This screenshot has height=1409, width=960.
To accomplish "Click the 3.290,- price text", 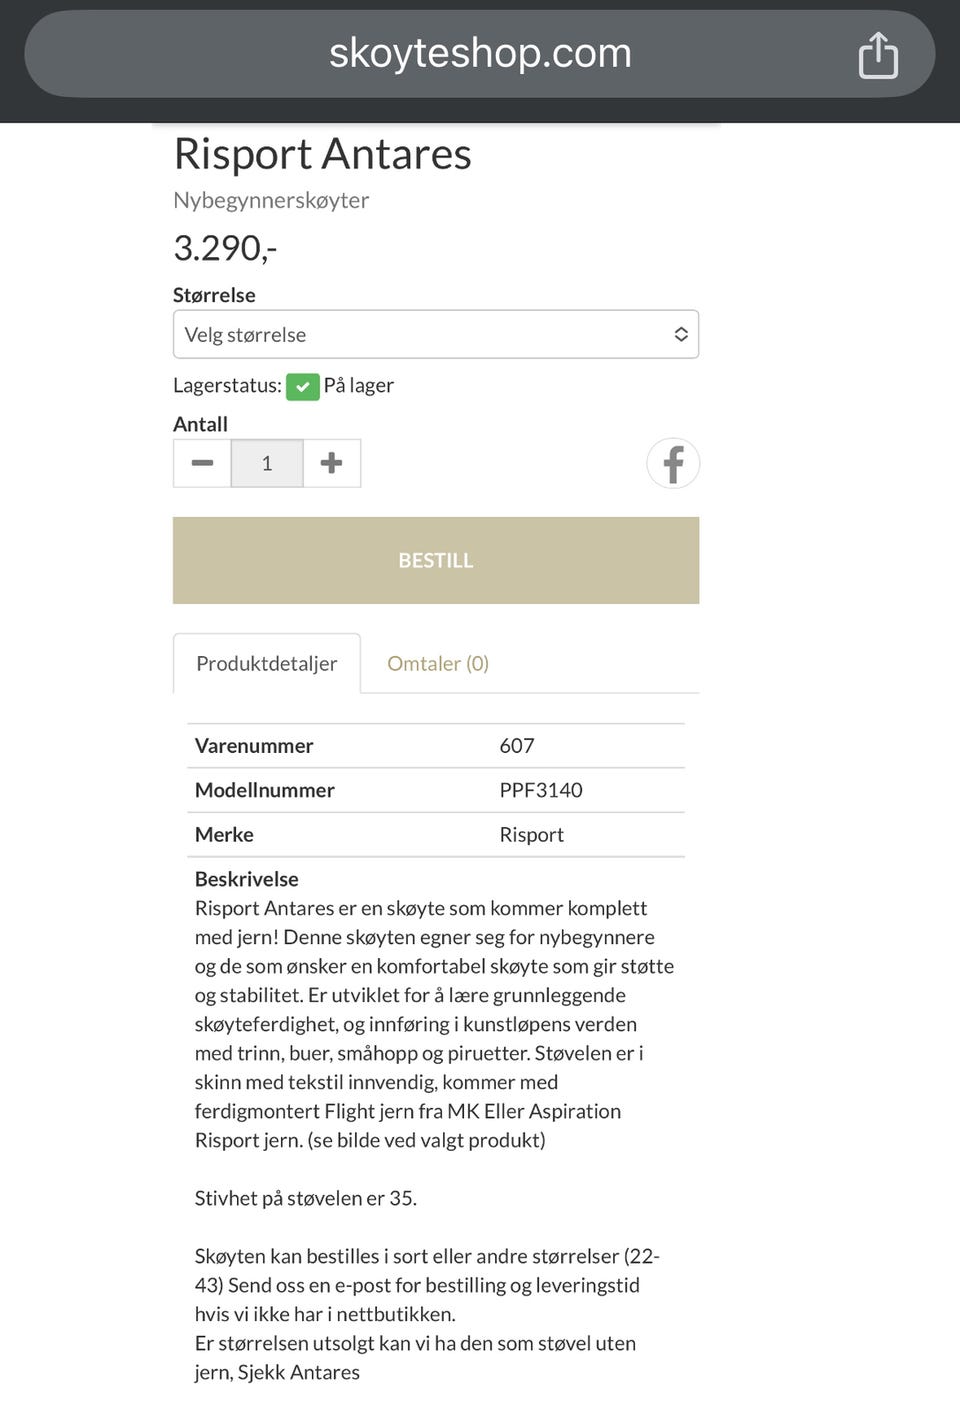I will [x=225, y=248].
